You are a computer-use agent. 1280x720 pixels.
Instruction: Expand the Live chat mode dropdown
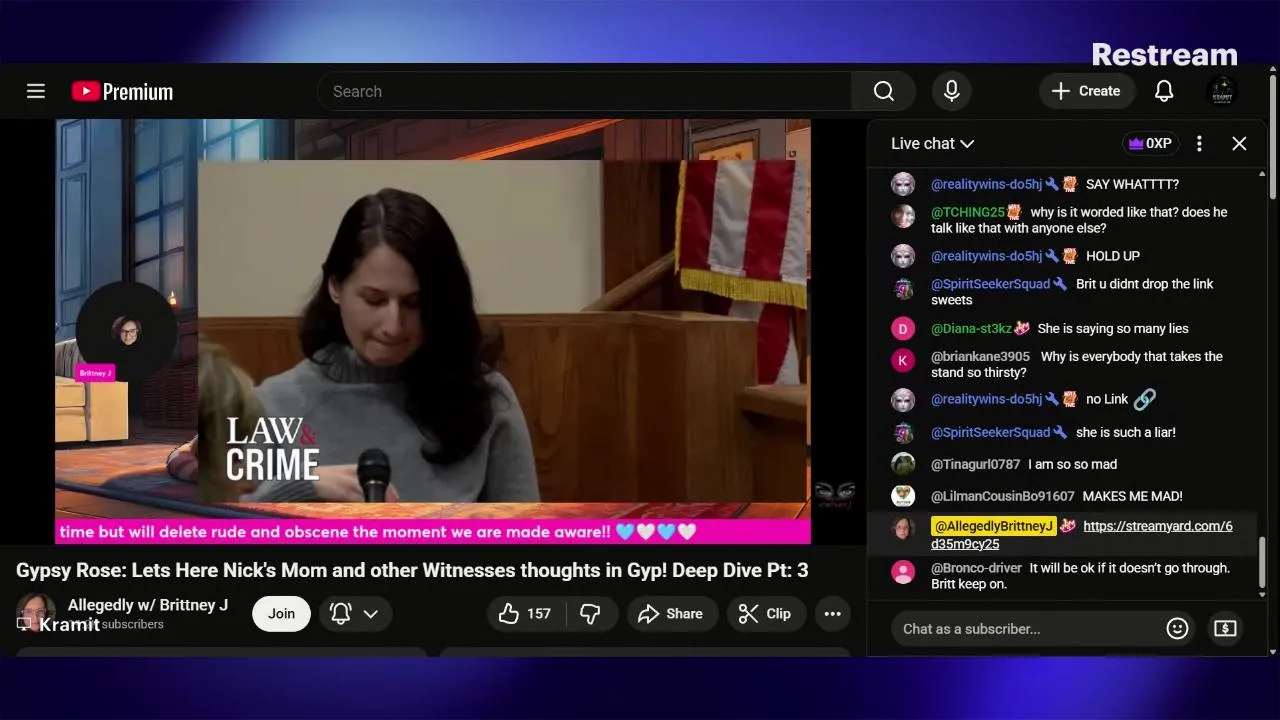click(932, 143)
